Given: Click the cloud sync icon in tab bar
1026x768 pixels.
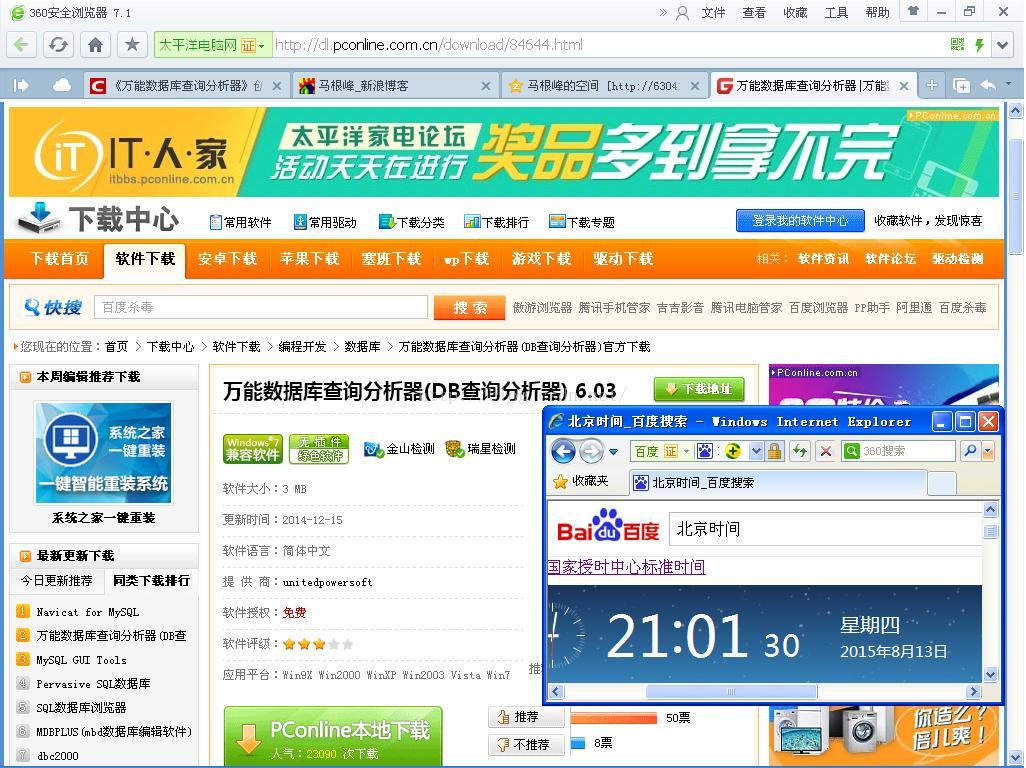Looking at the screenshot, I should pos(62,85).
